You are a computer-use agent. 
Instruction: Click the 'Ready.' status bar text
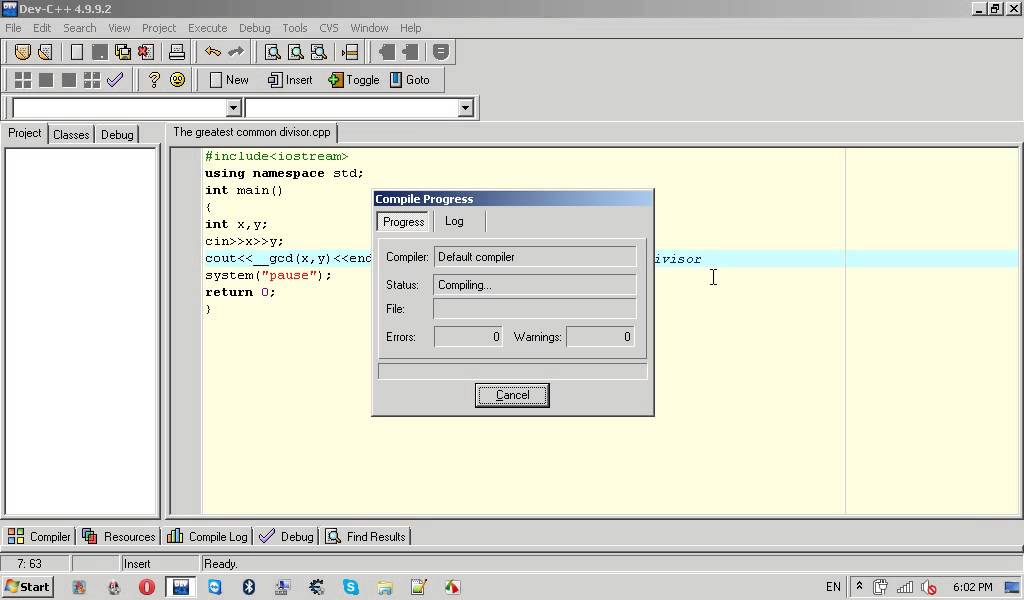220,563
